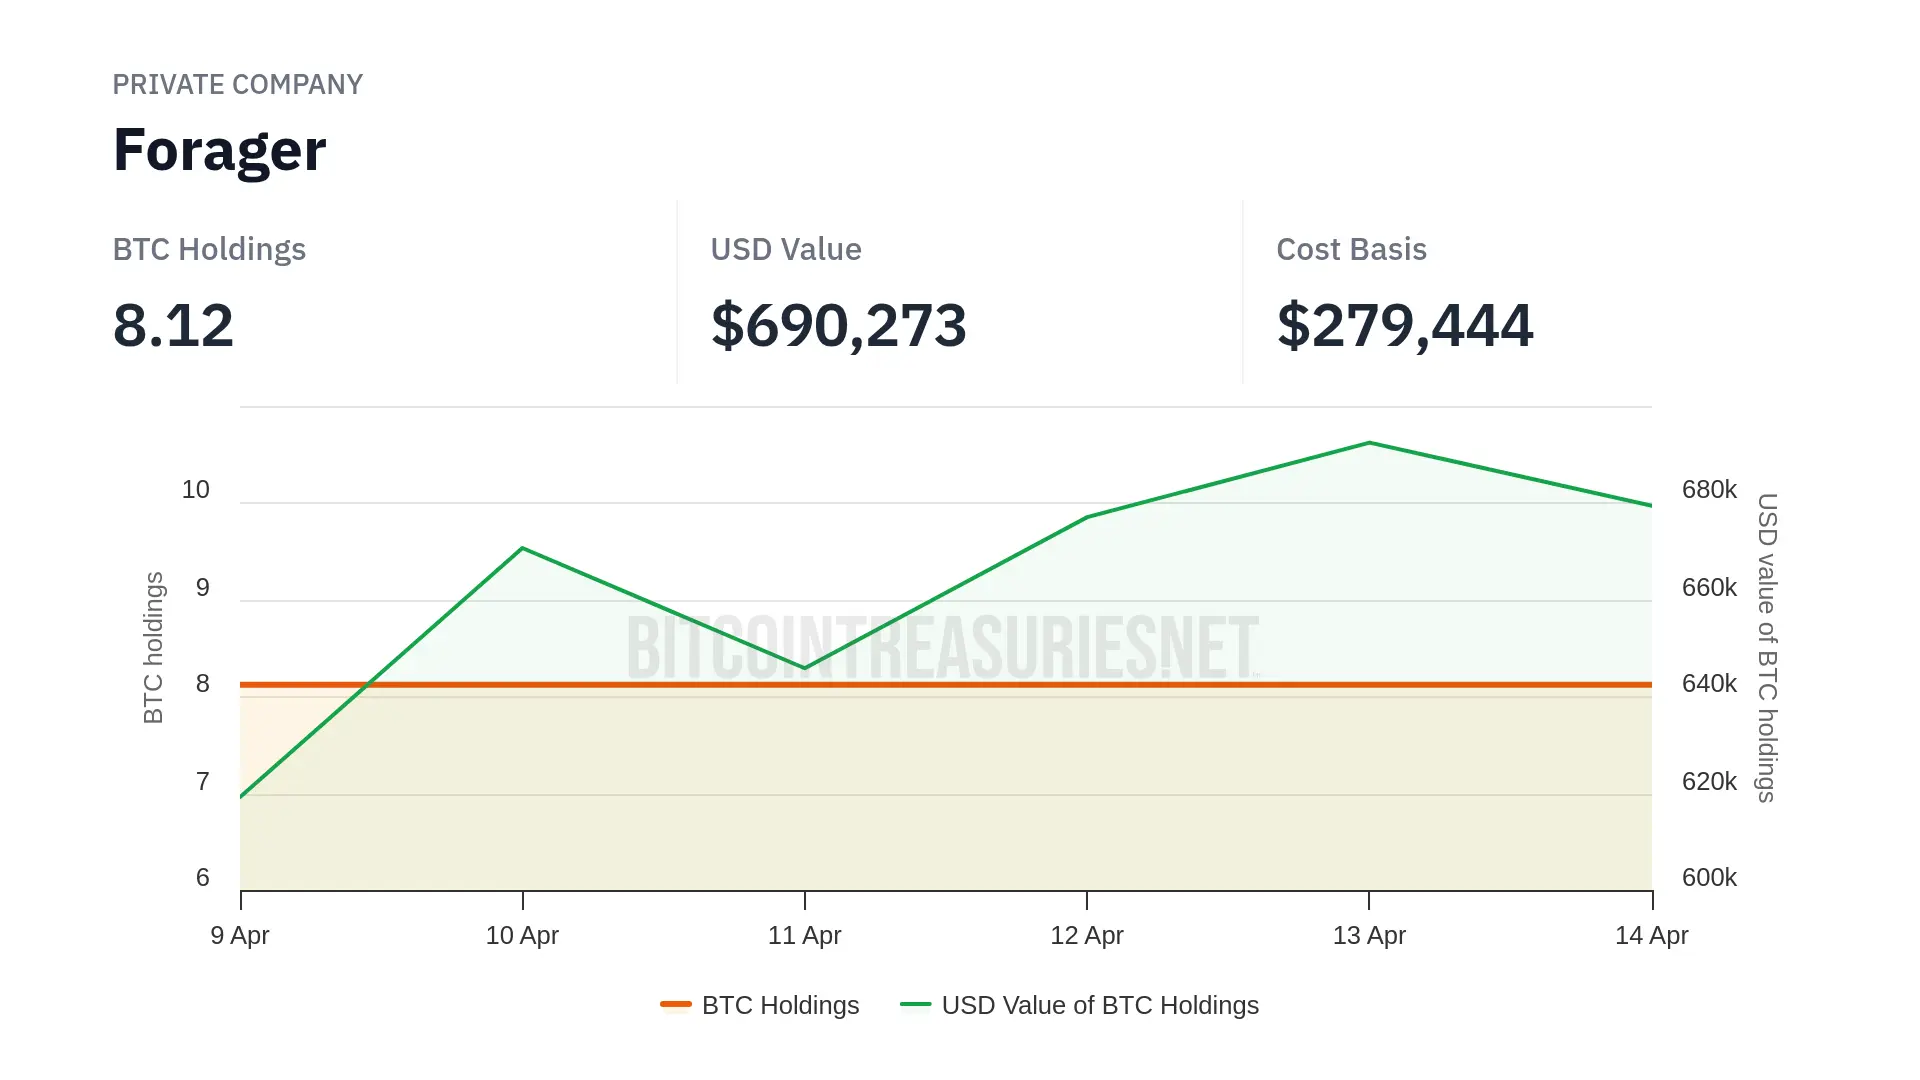Viewport: 1920px width, 1080px height.
Task: Select the 9 Apr x-axis label
Action: [x=240, y=935]
